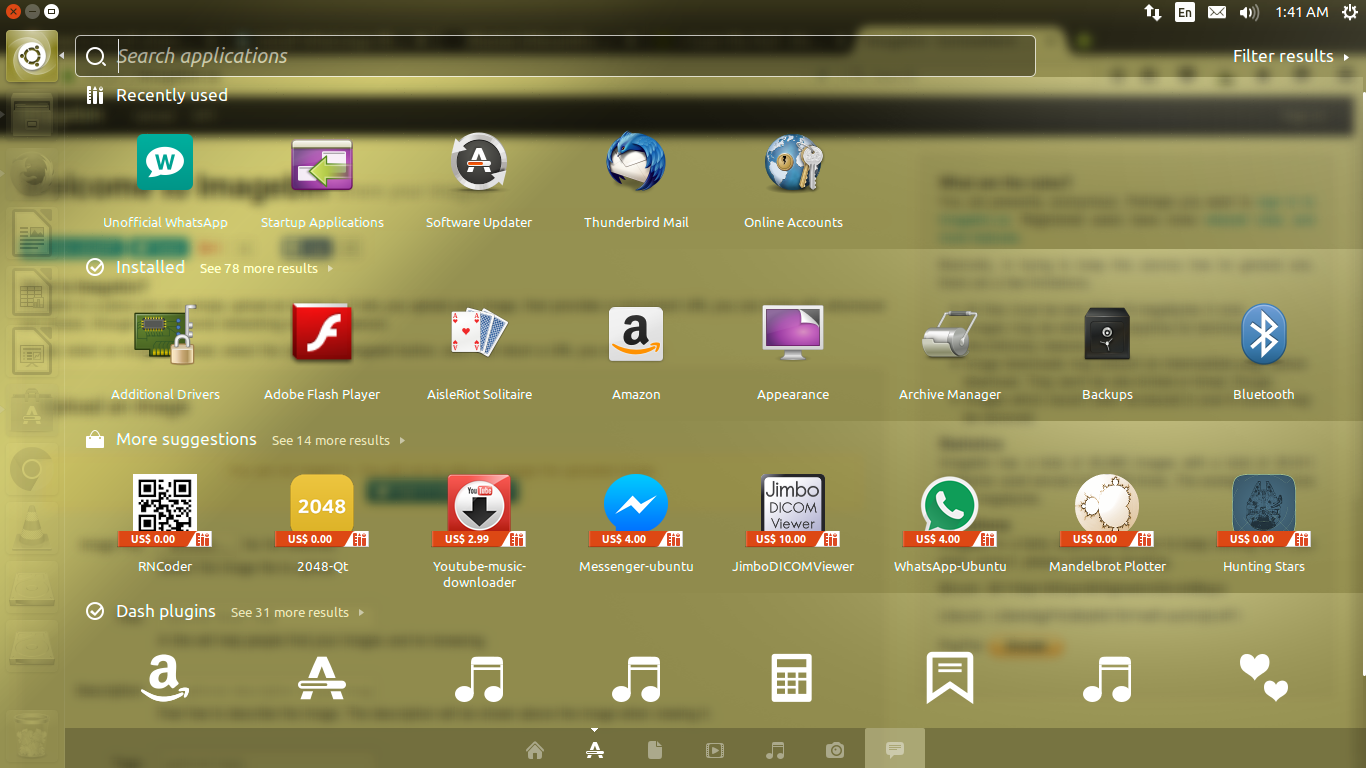
Task: Launch Adobe Flash Player
Action: [x=322, y=352]
